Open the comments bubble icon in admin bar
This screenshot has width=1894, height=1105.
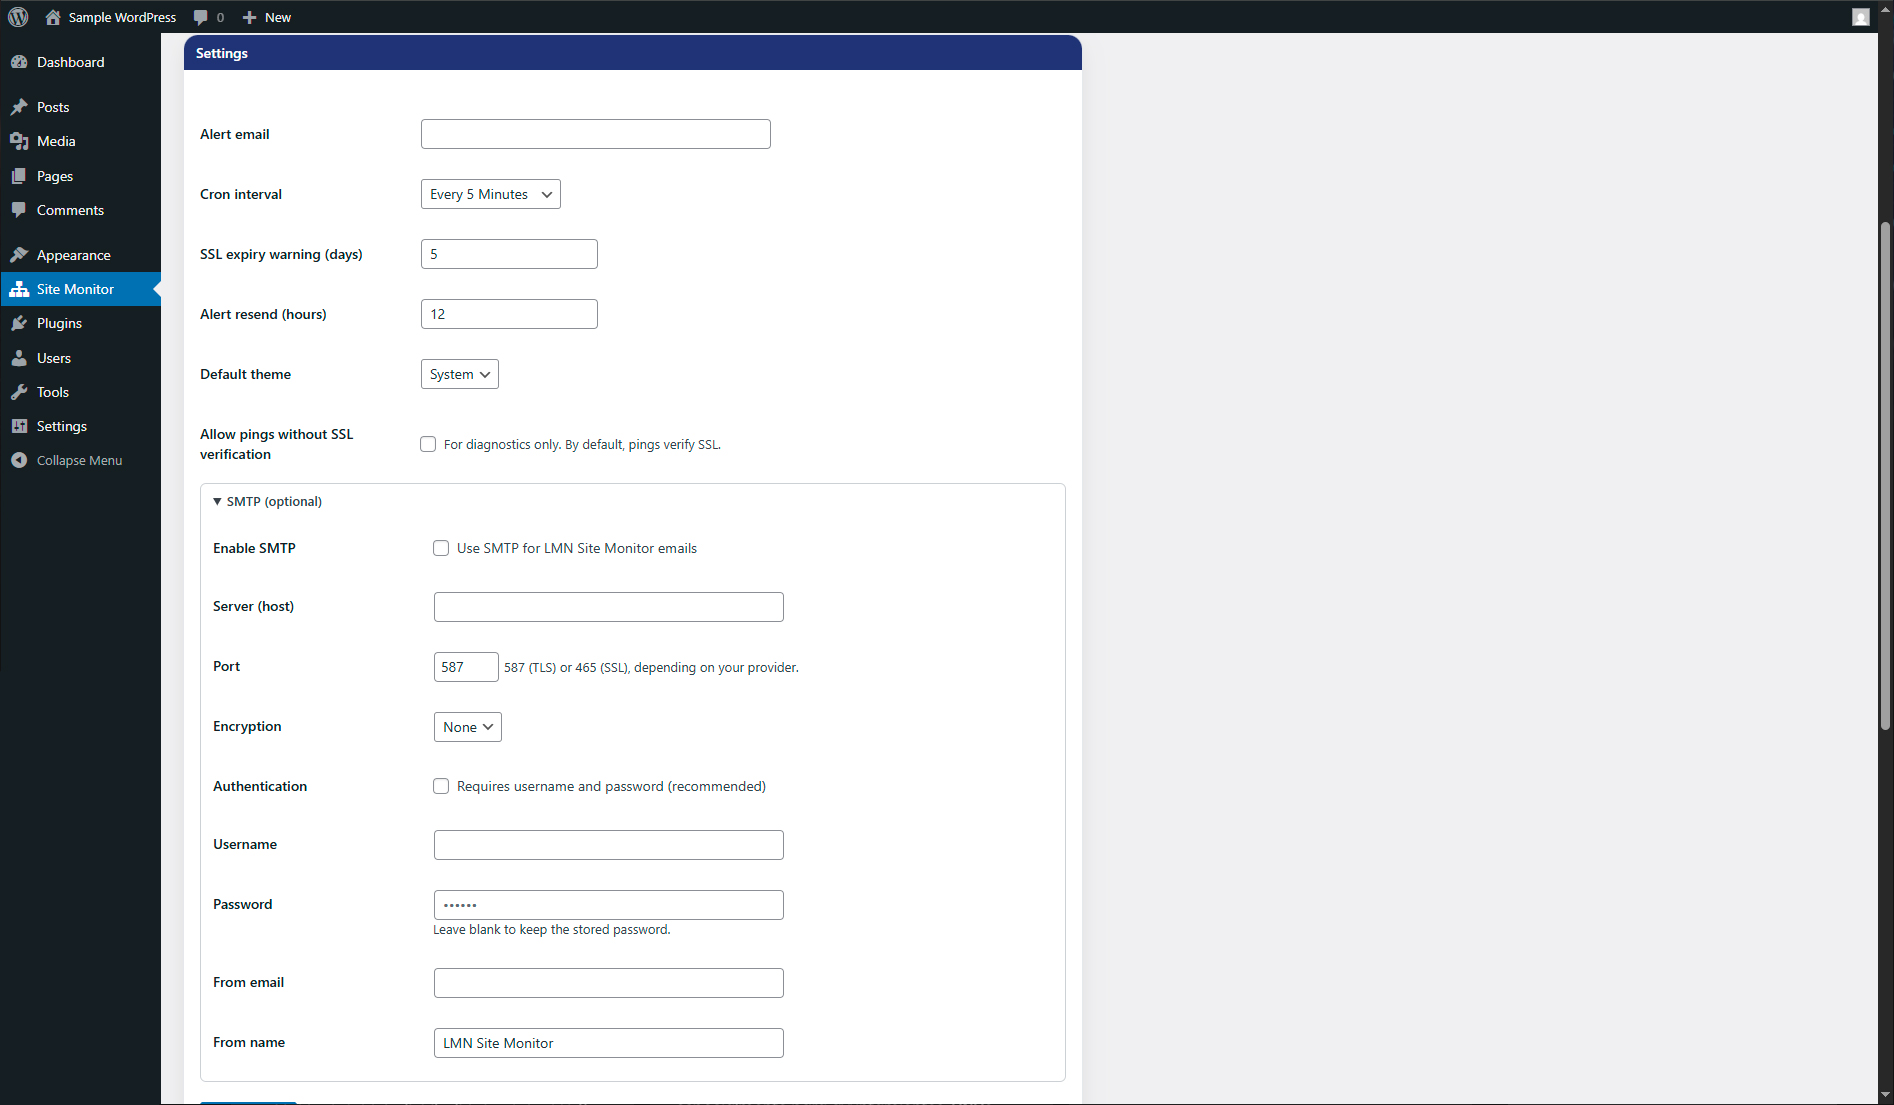[x=201, y=17]
